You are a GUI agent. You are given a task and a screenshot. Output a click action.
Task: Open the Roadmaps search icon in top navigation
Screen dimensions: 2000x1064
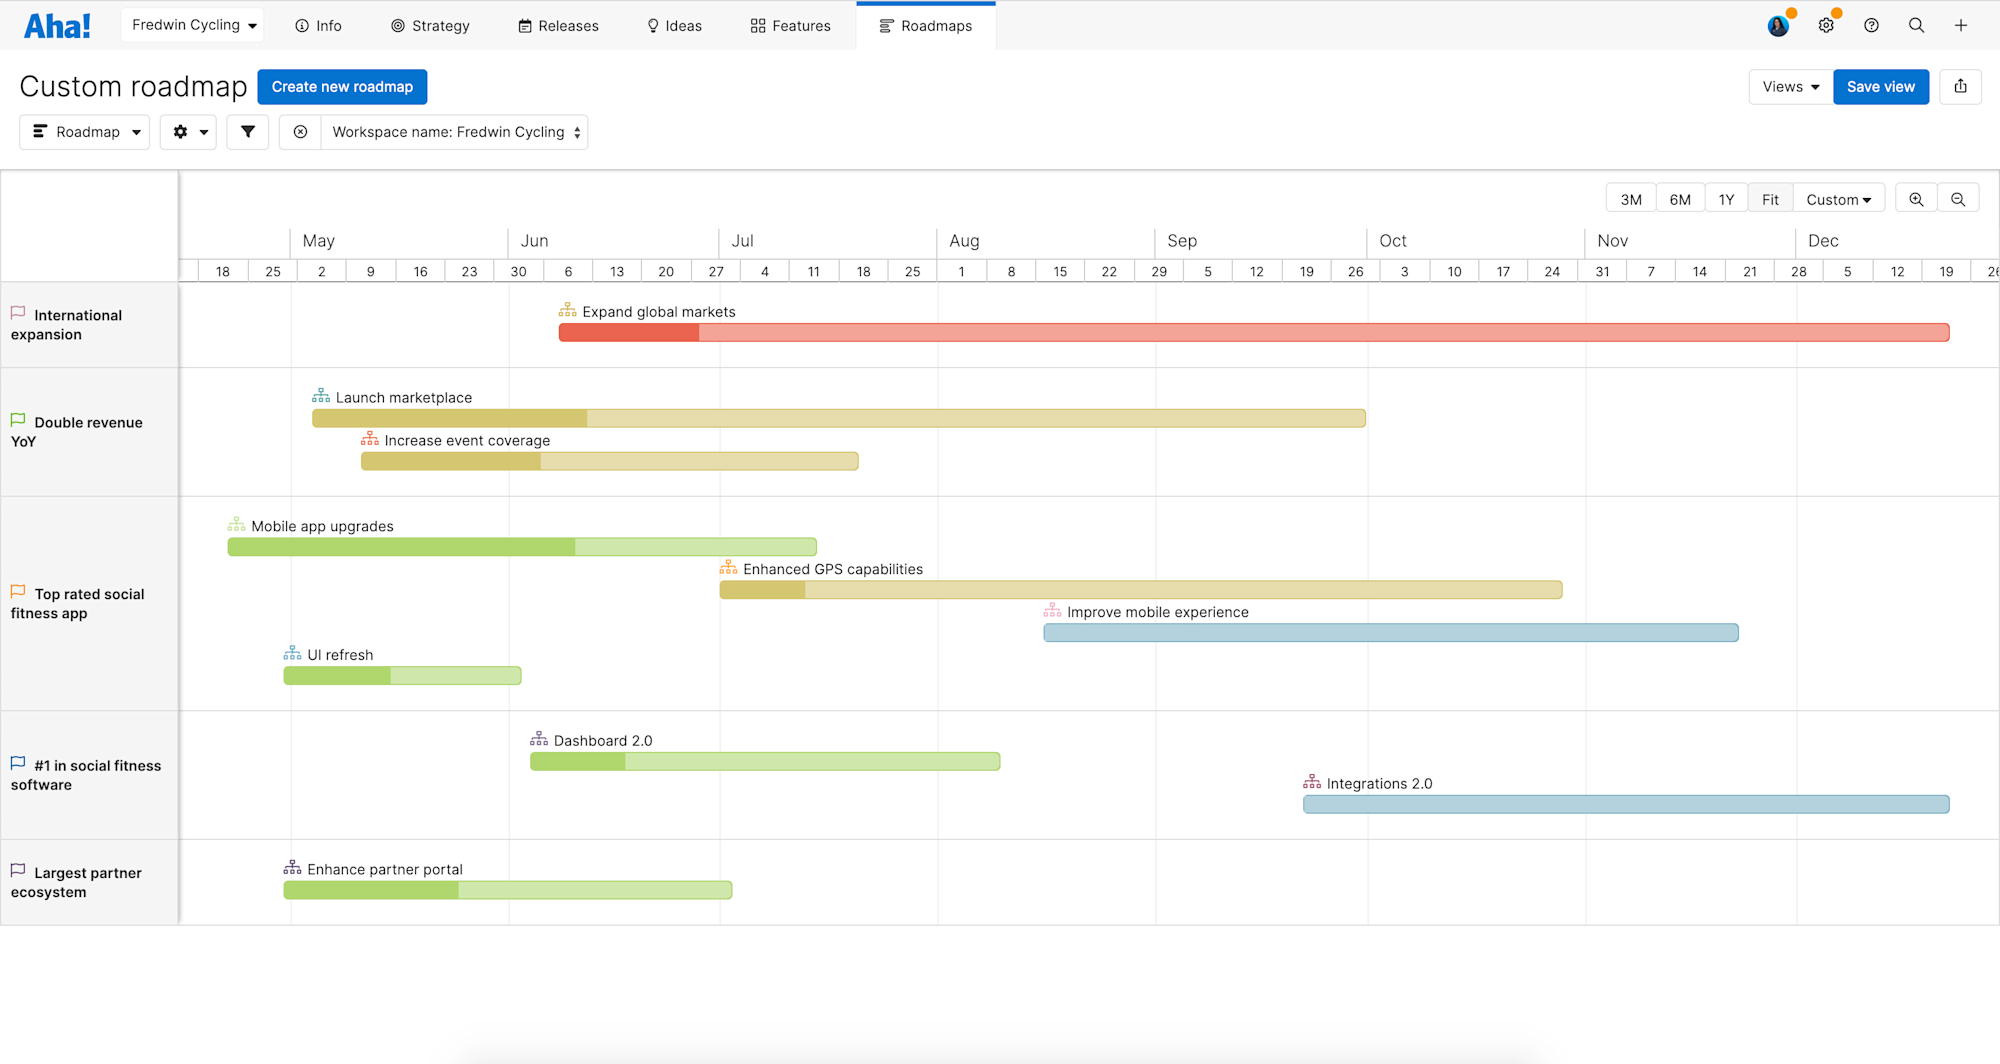point(1916,25)
